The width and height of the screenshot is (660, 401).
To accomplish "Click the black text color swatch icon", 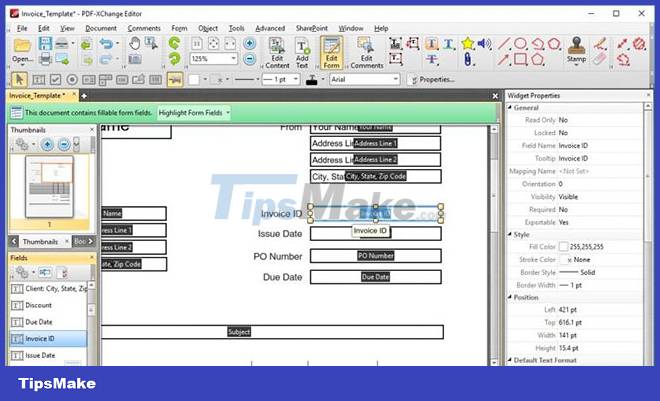I will pyautogui.click(x=311, y=80).
